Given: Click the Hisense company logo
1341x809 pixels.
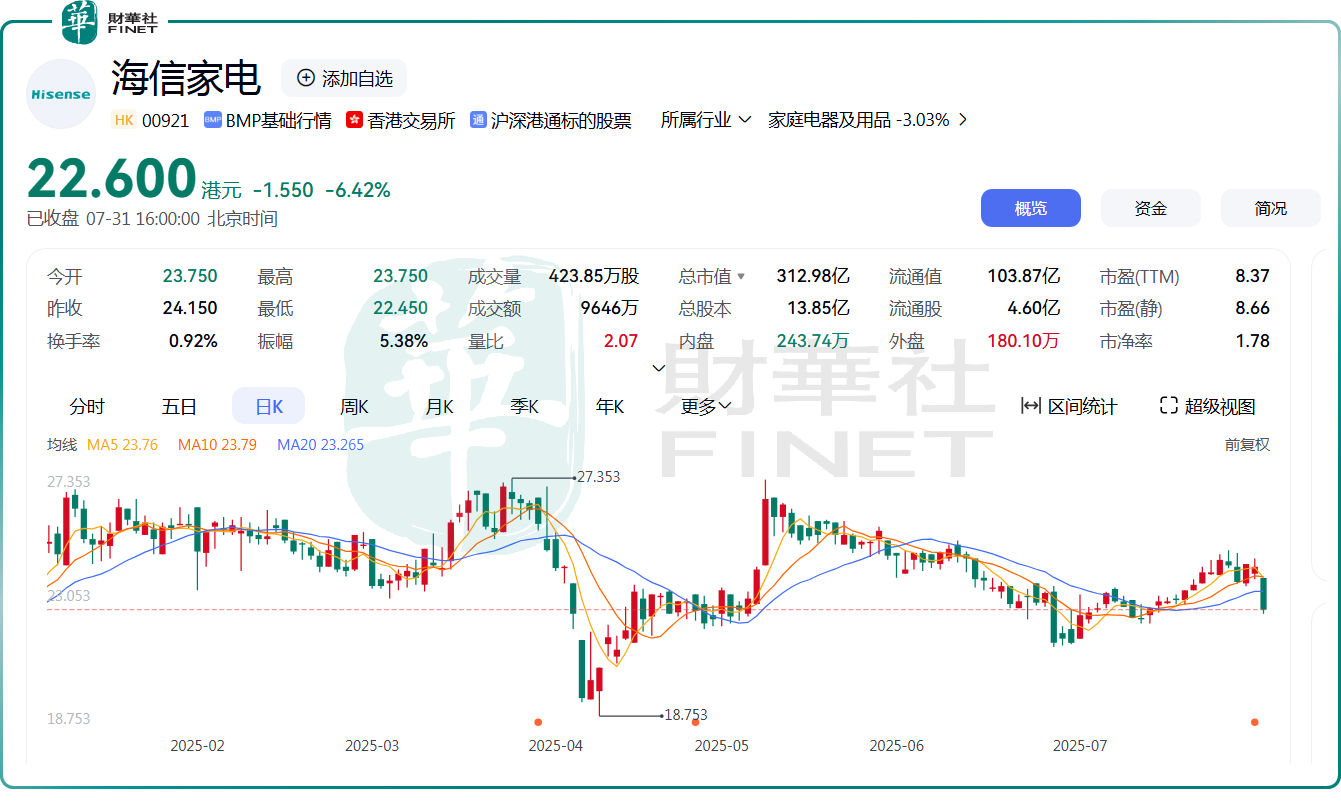Looking at the screenshot, I should [x=61, y=94].
